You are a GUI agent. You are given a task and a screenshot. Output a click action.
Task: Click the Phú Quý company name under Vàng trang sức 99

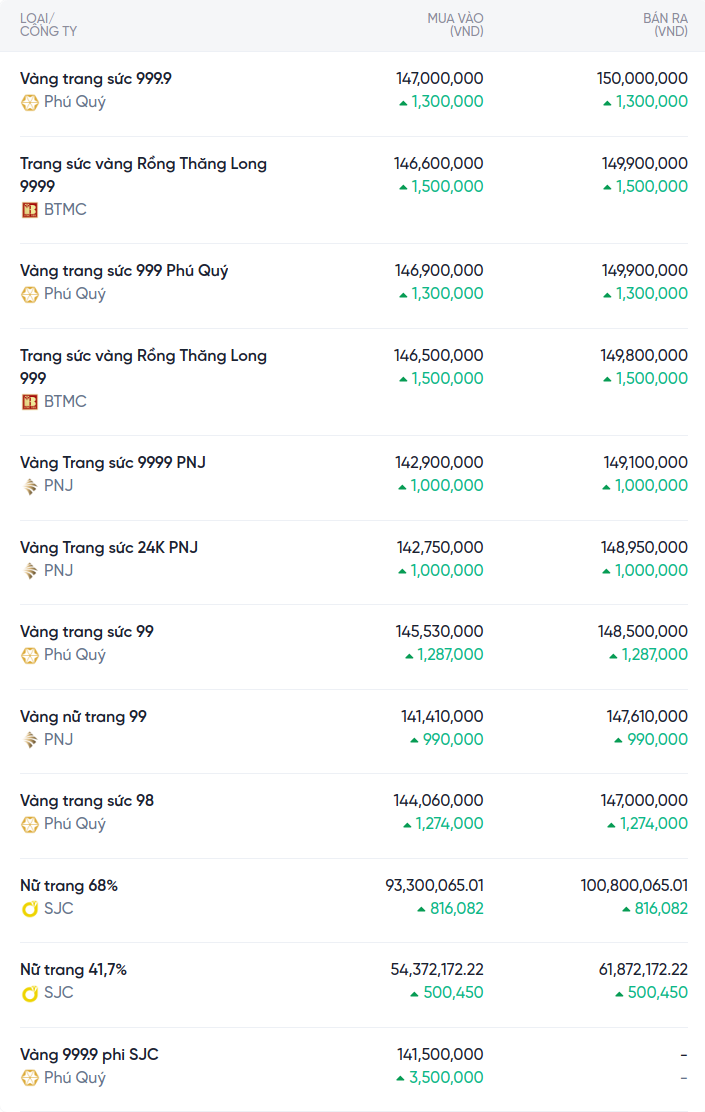point(74,655)
